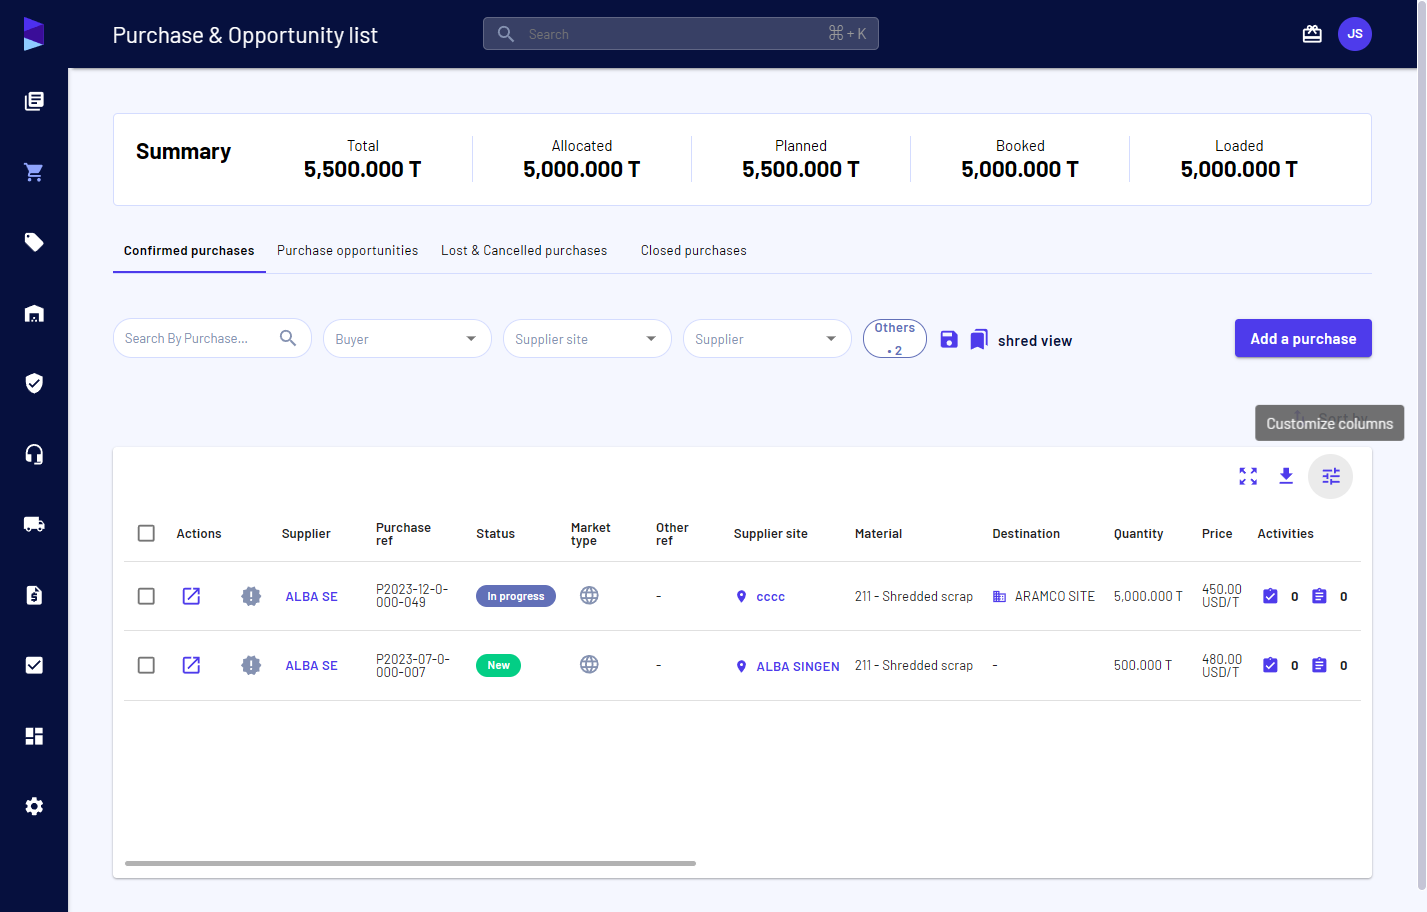Click the gear badge icon in cccc row

pos(251,596)
